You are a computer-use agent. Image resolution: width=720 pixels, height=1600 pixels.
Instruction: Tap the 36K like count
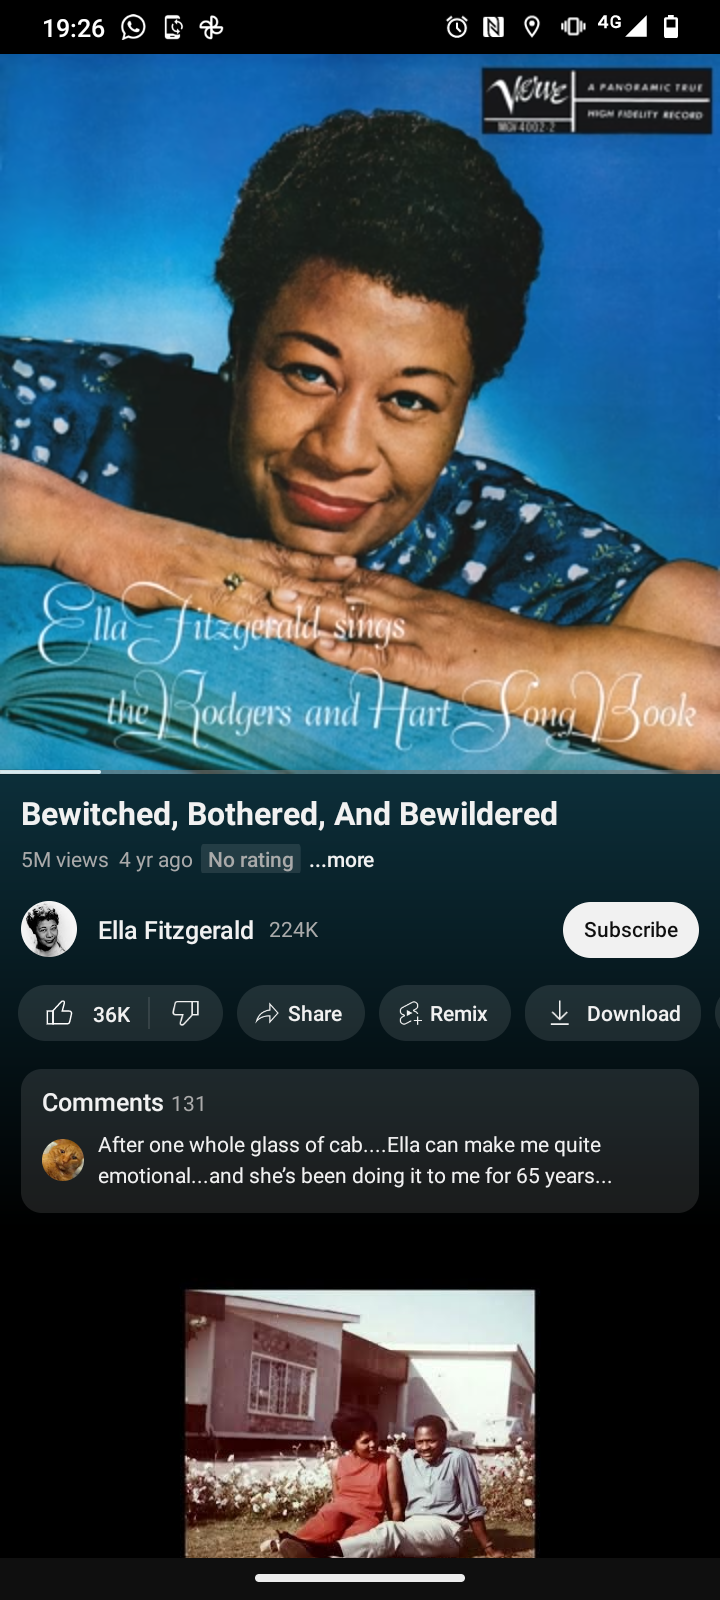point(111,1014)
